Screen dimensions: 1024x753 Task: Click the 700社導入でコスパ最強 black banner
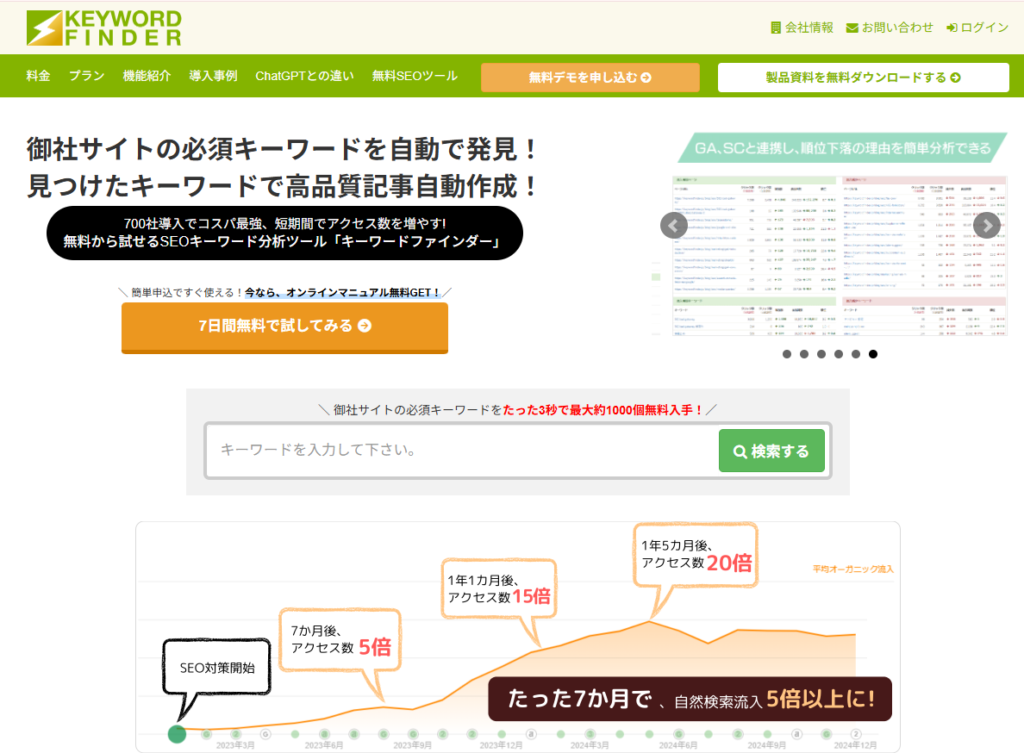click(x=285, y=233)
